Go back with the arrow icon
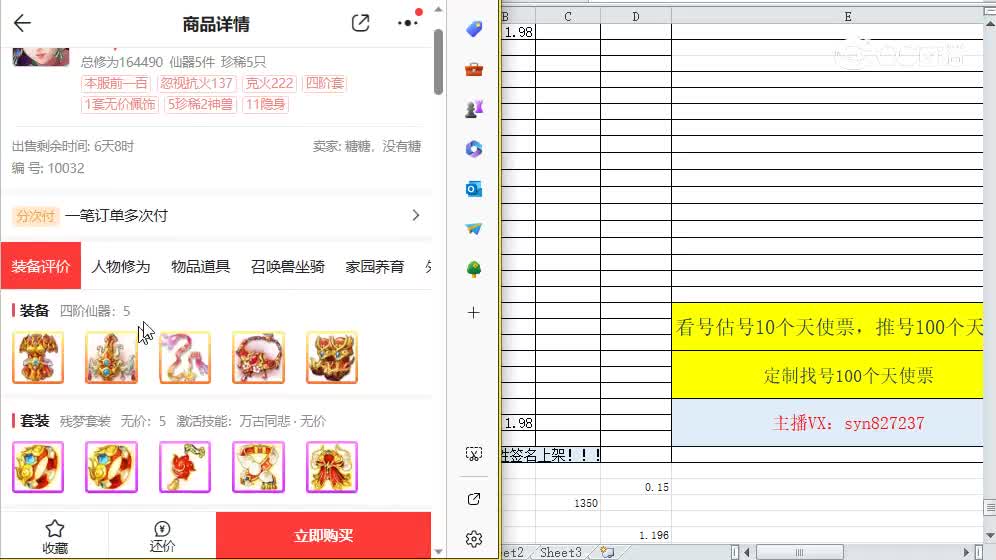Image resolution: width=996 pixels, height=560 pixels. [22, 23]
